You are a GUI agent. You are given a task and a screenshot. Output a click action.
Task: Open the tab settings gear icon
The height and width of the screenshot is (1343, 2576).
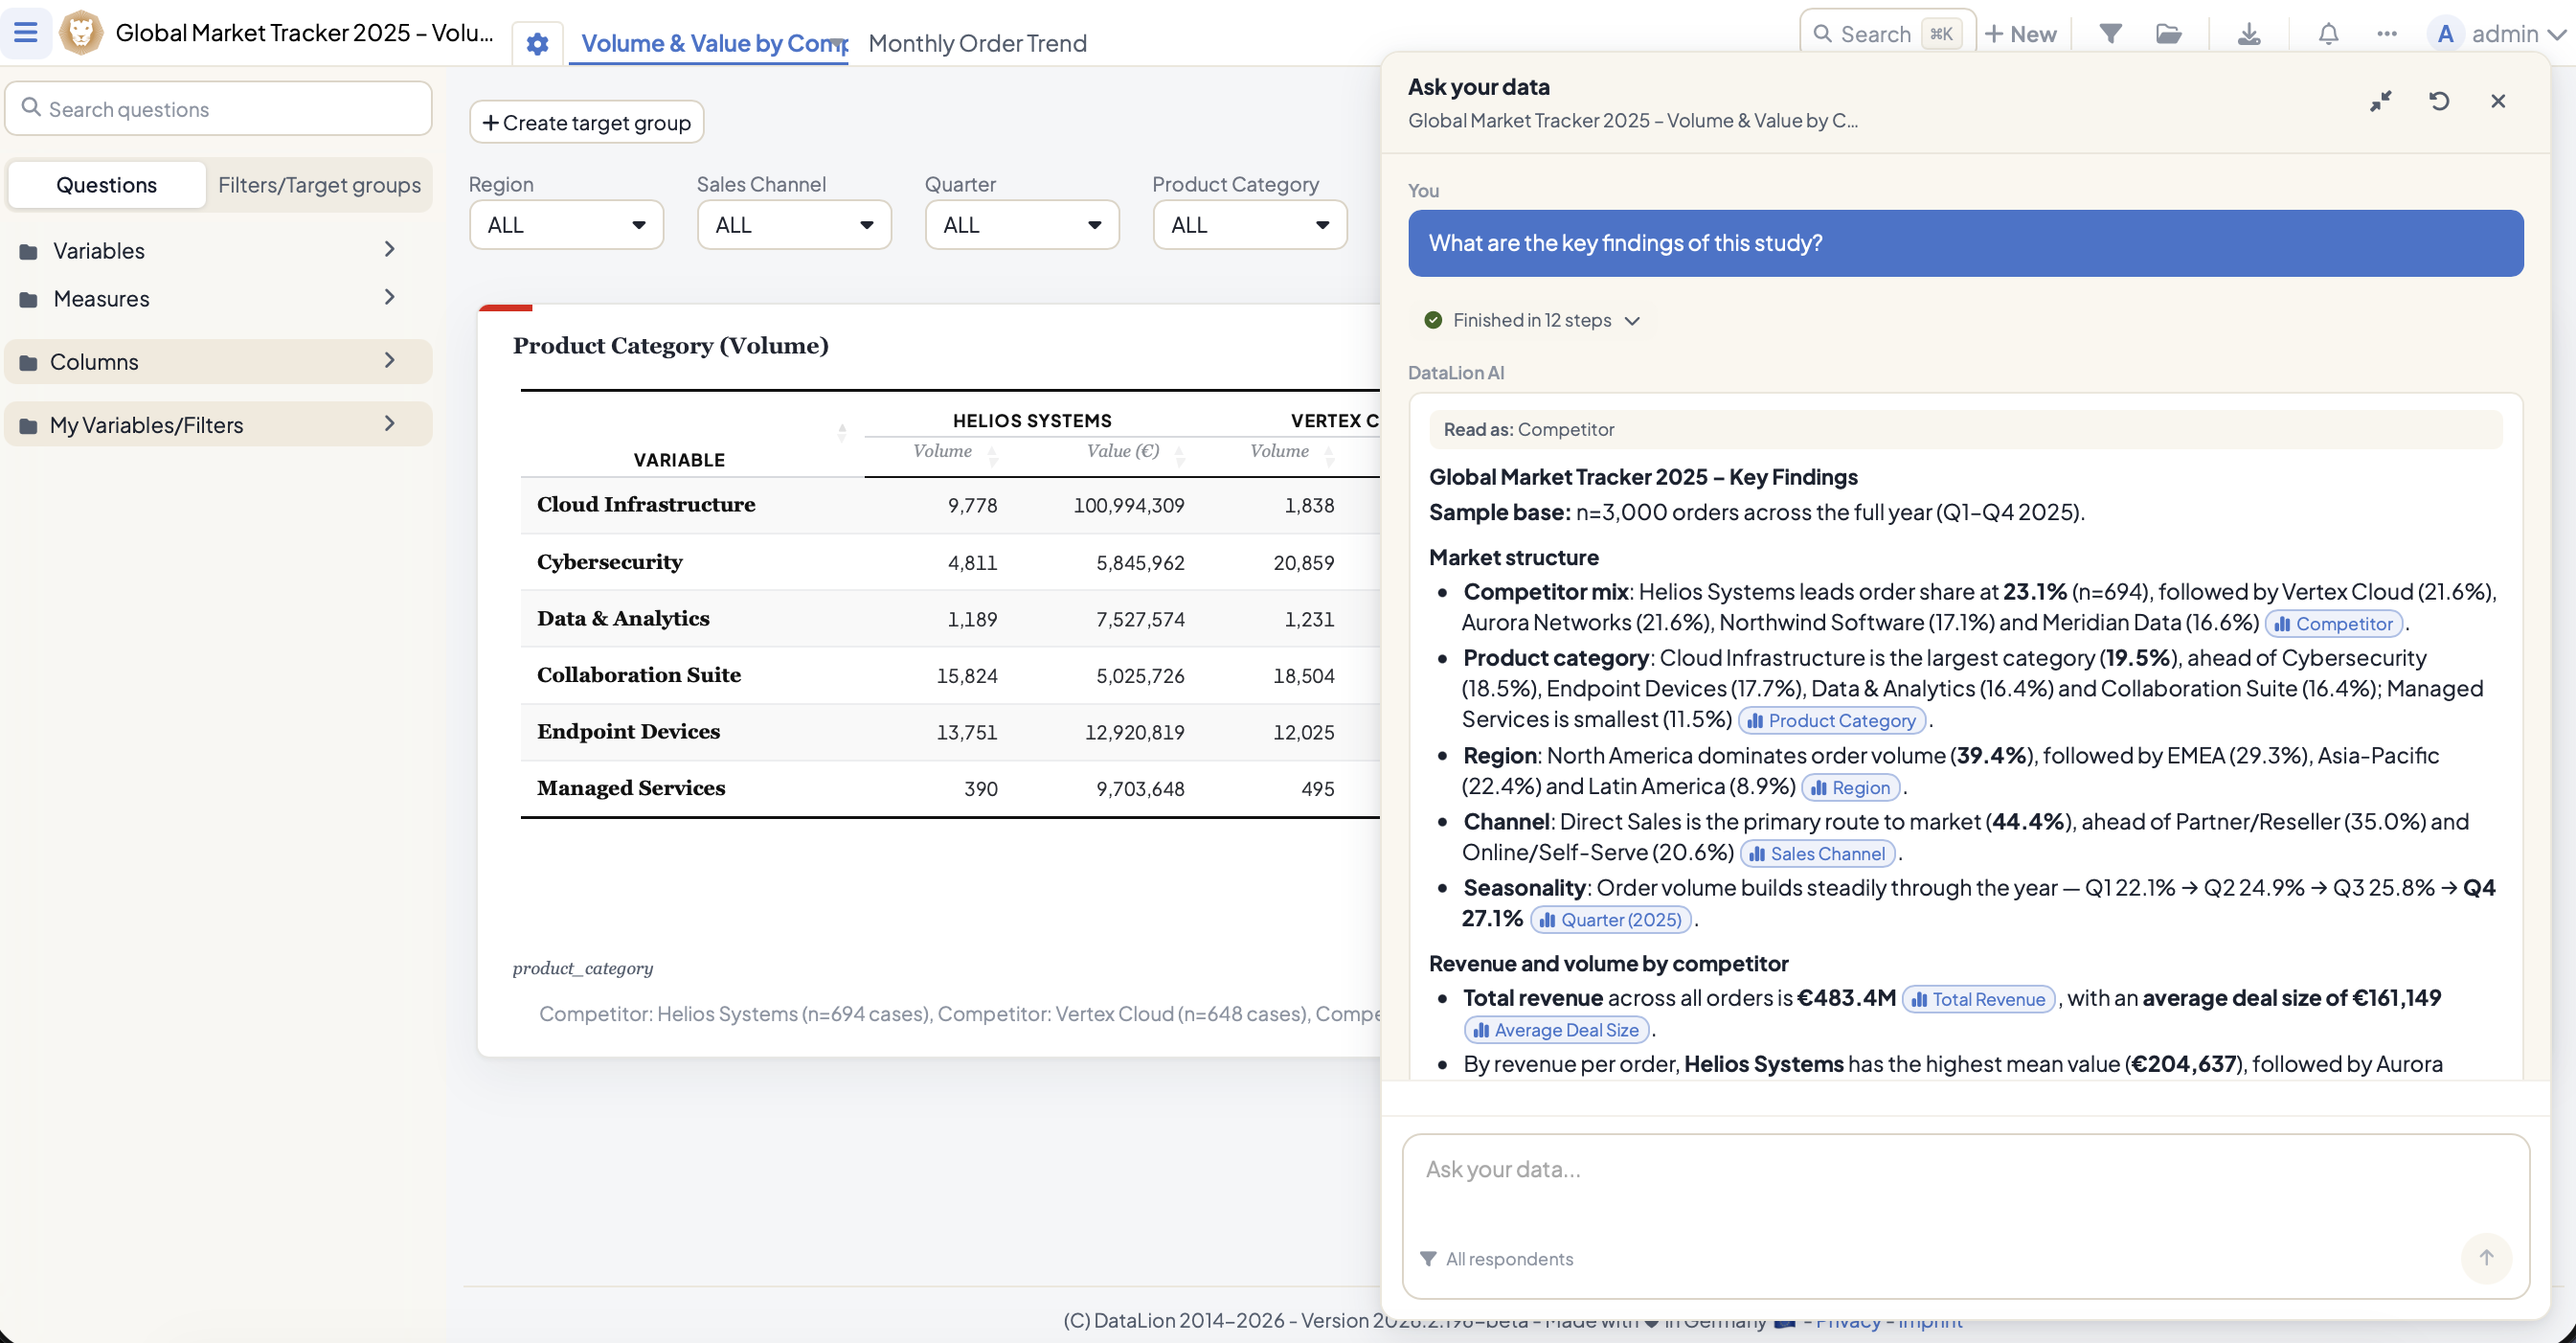[537, 44]
